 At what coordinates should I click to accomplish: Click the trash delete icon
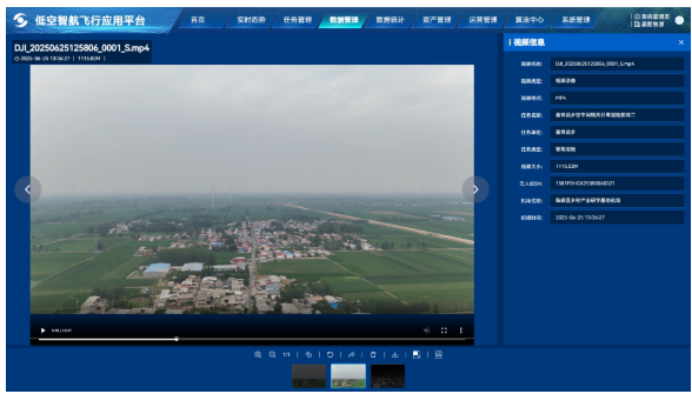click(x=373, y=354)
